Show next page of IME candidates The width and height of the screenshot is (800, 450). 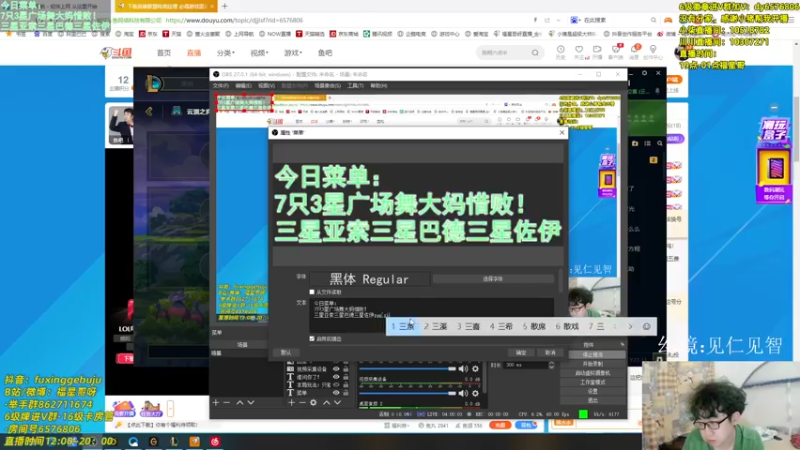[x=631, y=327]
